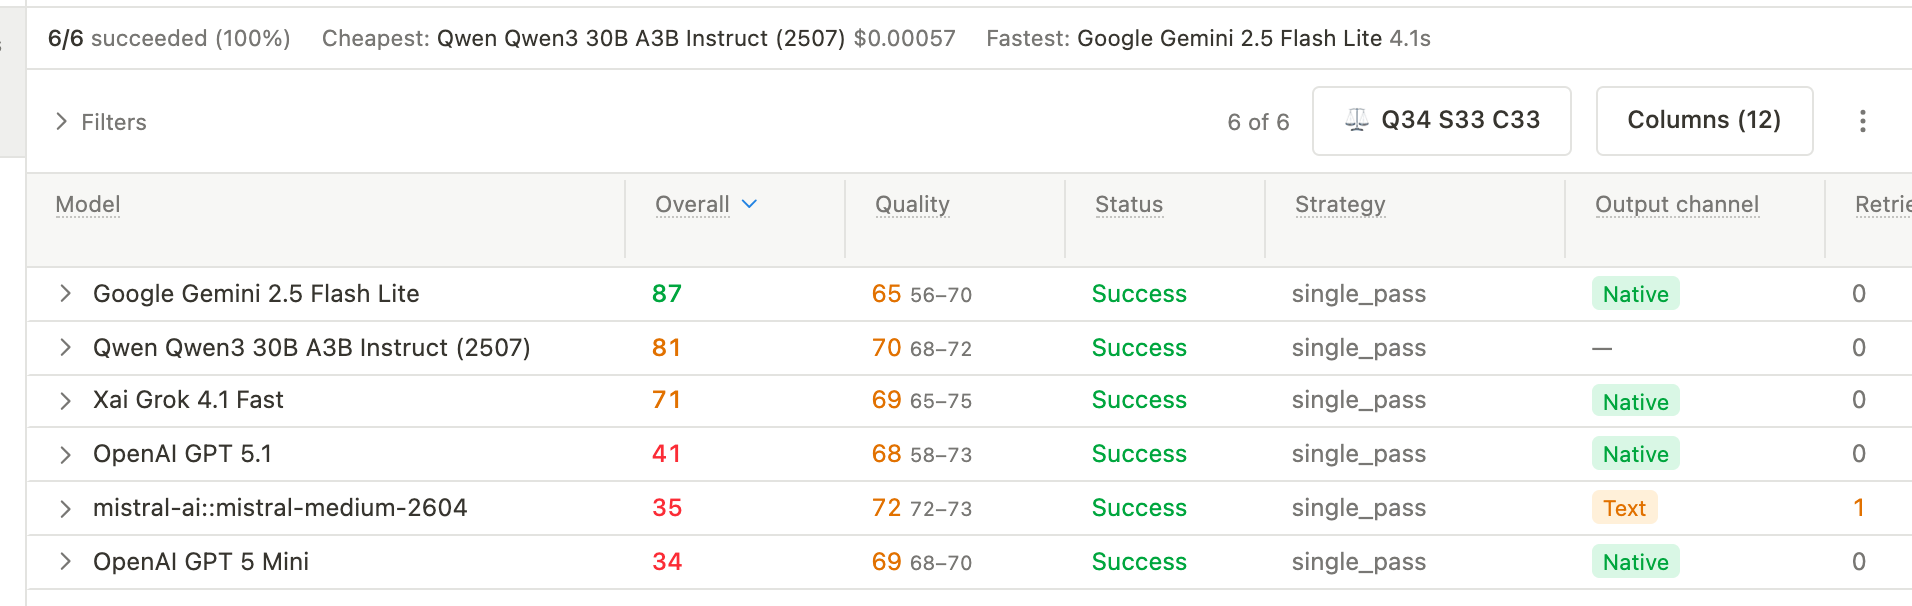Image resolution: width=1912 pixels, height=606 pixels.
Task: Click the Native badge for Google Gemini row
Action: pos(1635,294)
